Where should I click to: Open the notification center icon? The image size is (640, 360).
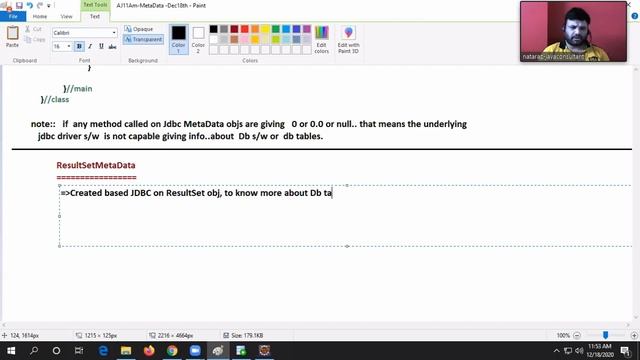tap(625, 351)
